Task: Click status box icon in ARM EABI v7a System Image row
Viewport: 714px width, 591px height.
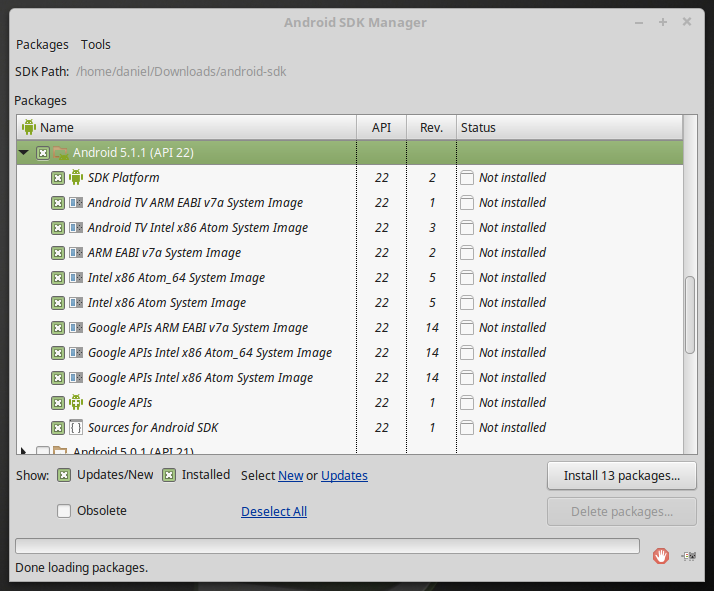Action: (x=467, y=253)
